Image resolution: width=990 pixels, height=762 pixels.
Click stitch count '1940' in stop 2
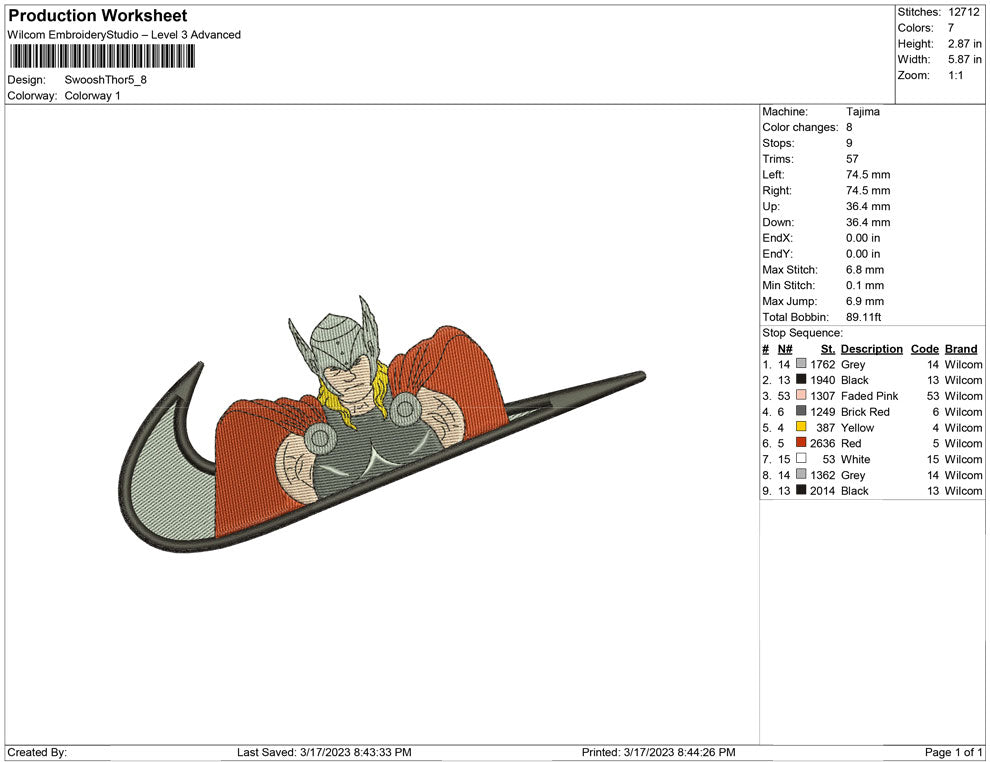click(x=823, y=380)
